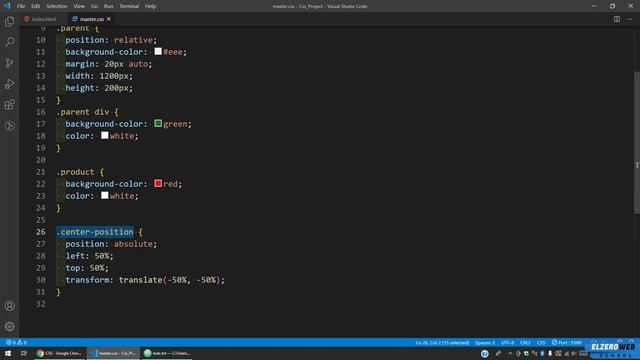Click the VS Code logo icon in title bar
The image size is (640, 360).
point(7,6)
